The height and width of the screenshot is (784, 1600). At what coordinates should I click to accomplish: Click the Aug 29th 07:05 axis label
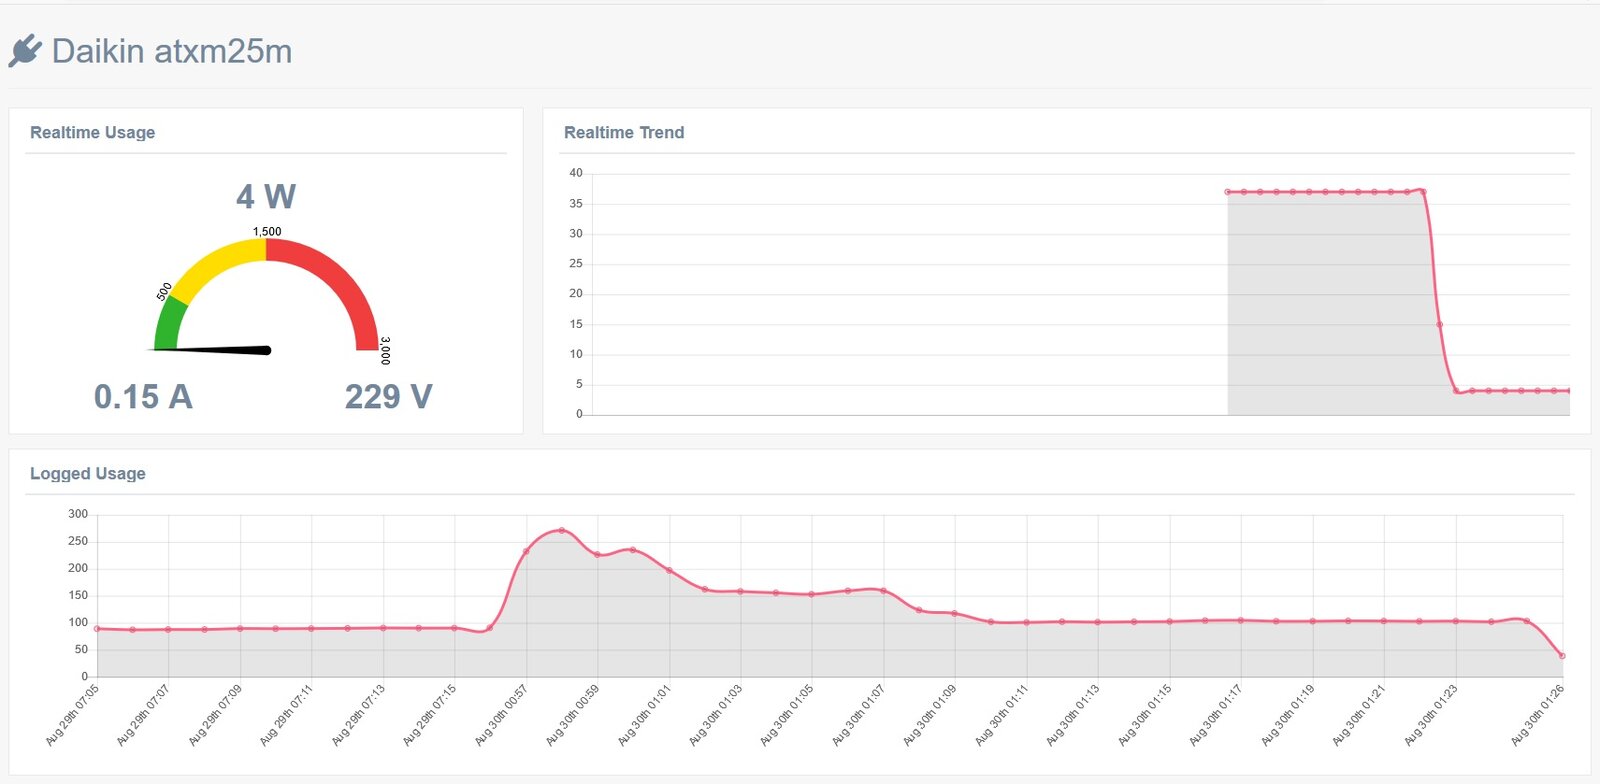point(72,715)
